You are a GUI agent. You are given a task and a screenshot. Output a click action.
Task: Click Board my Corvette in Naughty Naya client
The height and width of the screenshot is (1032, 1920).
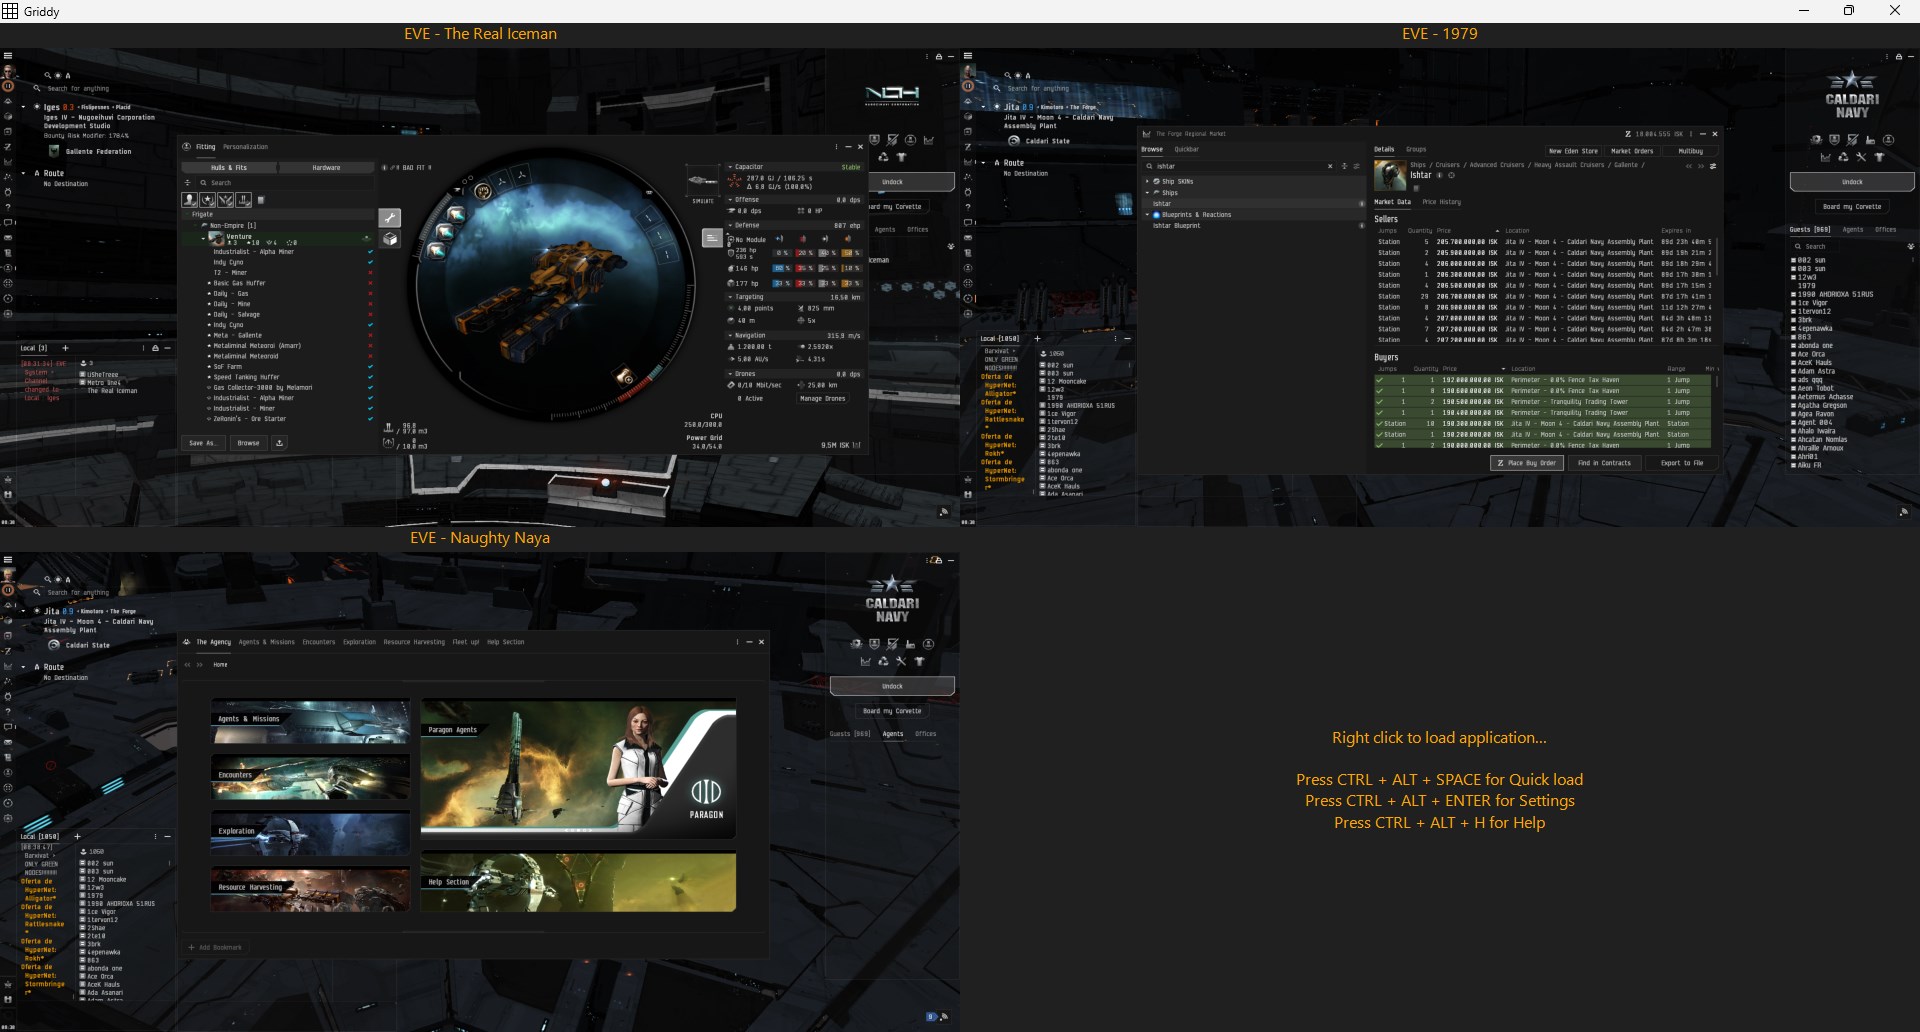pos(892,711)
